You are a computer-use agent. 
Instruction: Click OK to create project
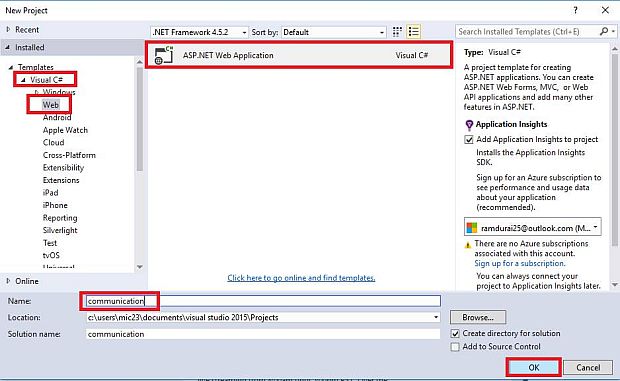click(534, 368)
